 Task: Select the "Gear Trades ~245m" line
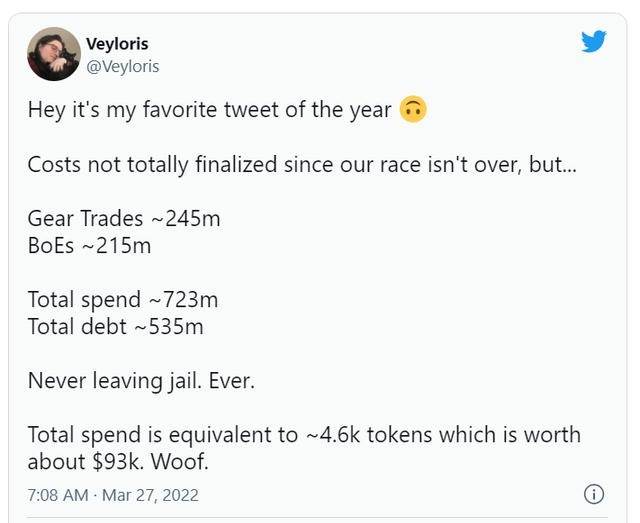pyautogui.click(x=123, y=218)
